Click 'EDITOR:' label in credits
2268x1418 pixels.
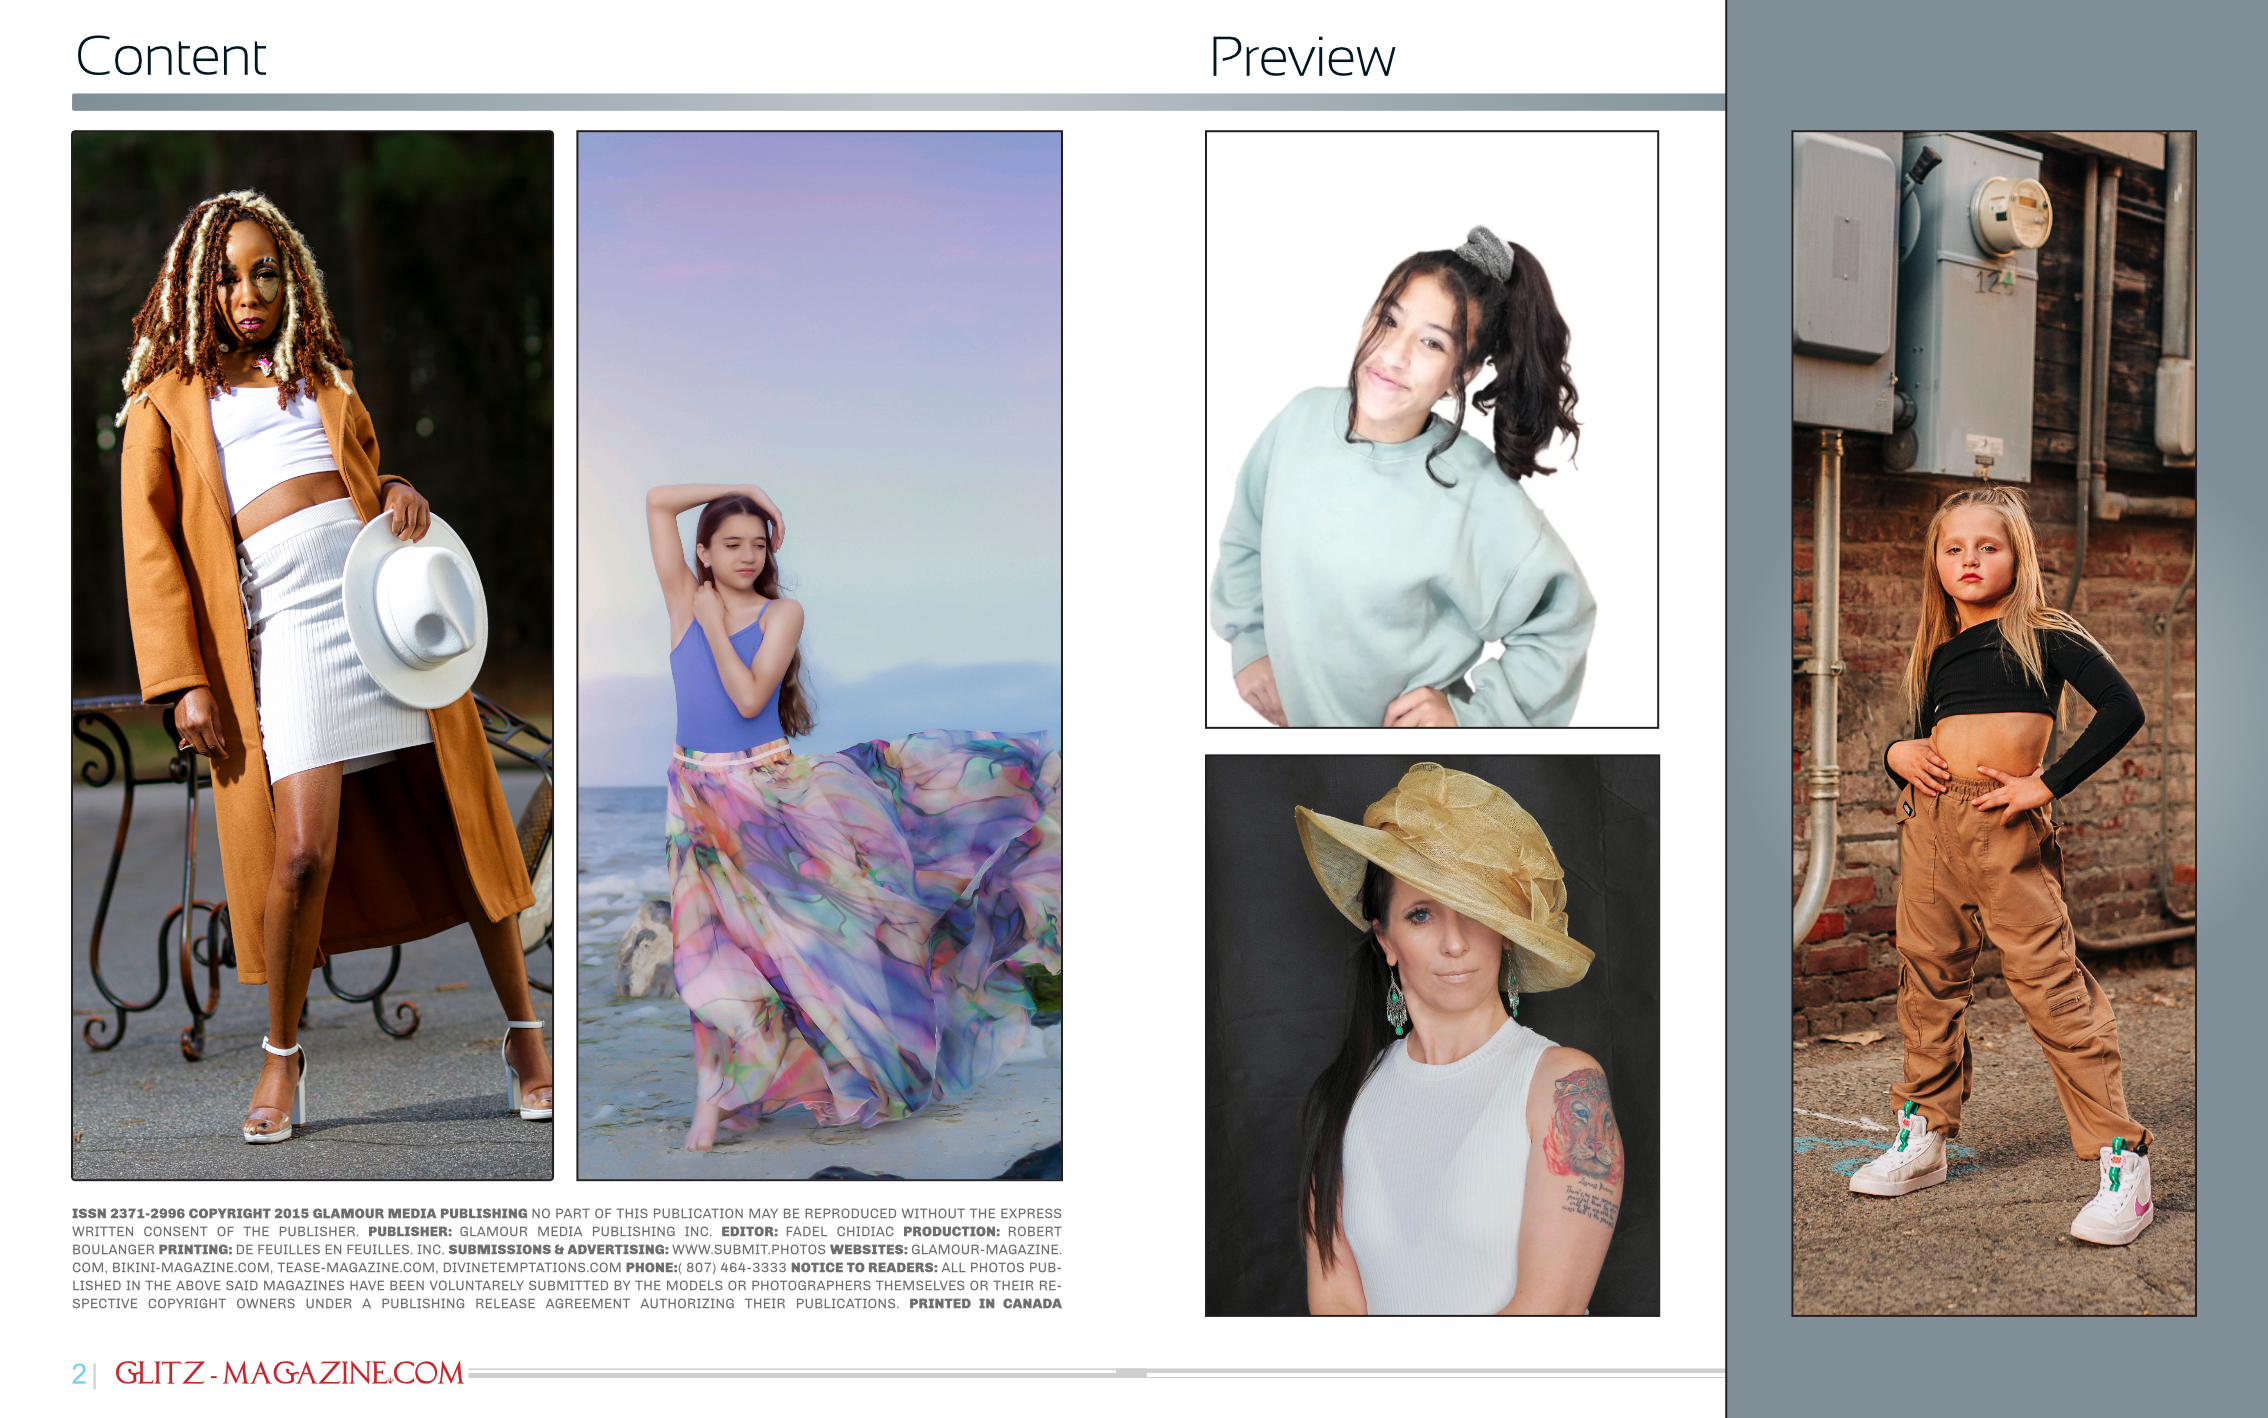(x=749, y=1231)
